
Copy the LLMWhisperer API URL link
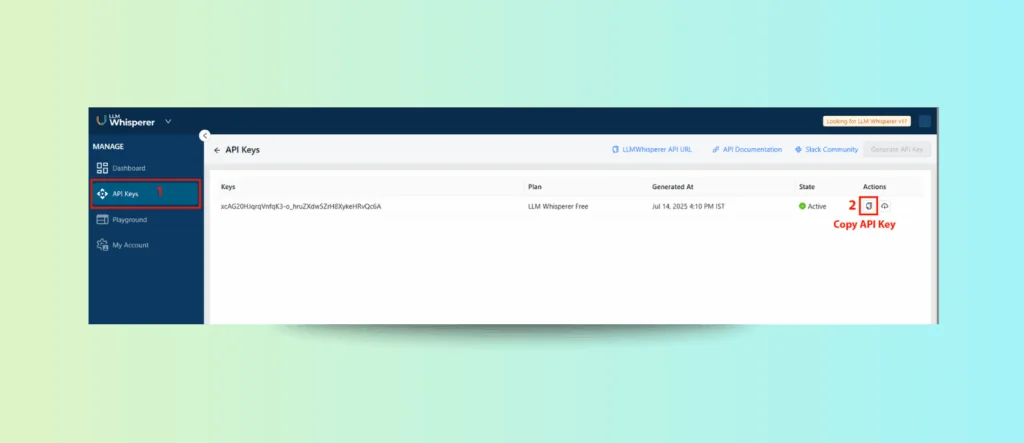(652, 150)
